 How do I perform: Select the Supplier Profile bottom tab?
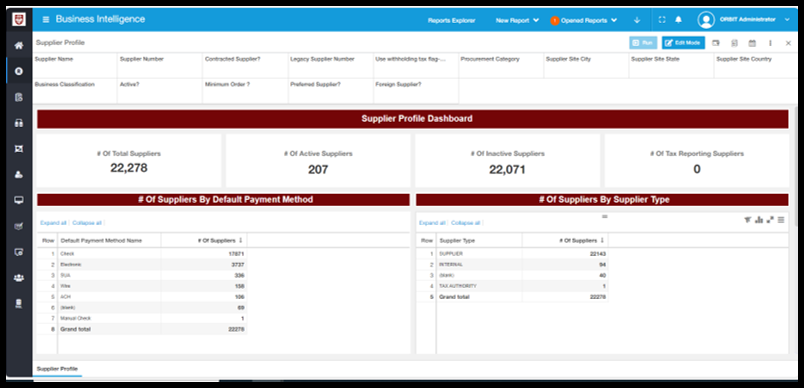click(57, 369)
